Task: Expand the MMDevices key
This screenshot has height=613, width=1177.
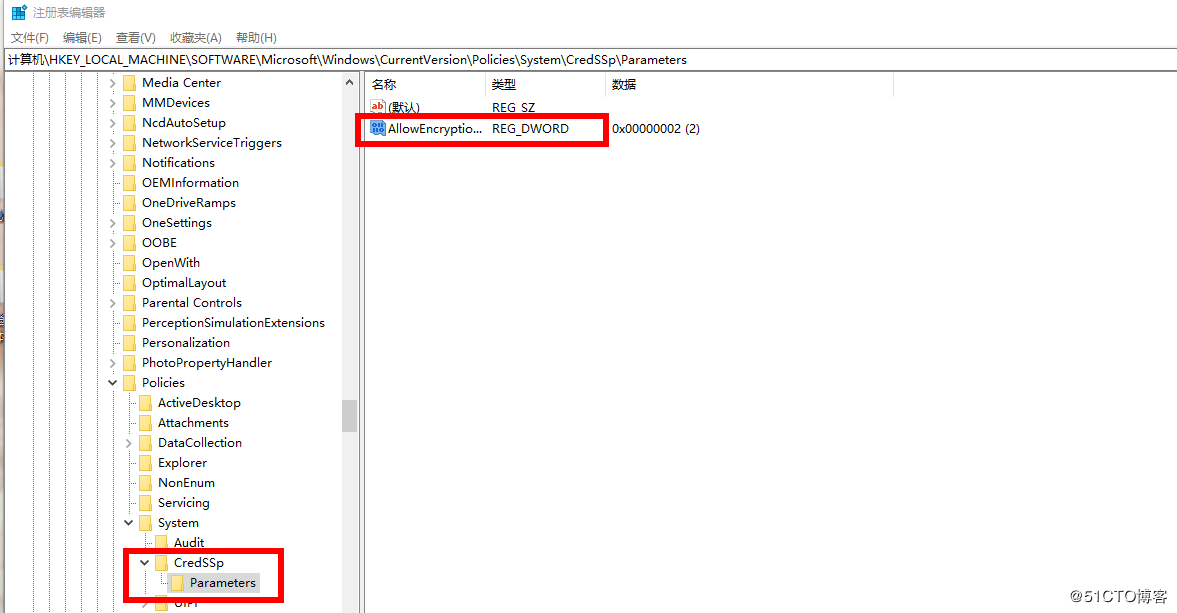Action: click(113, 103)
